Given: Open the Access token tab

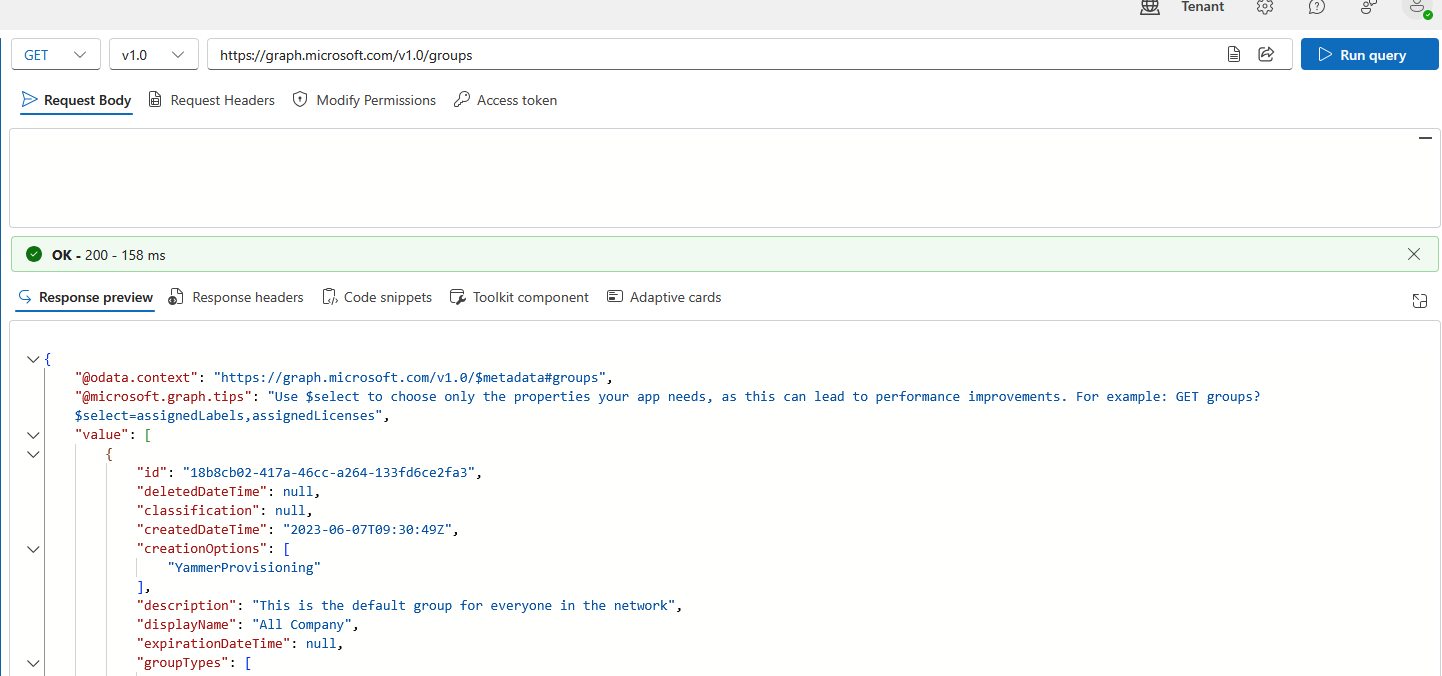Looking at the screenshot, I should 505,100.
